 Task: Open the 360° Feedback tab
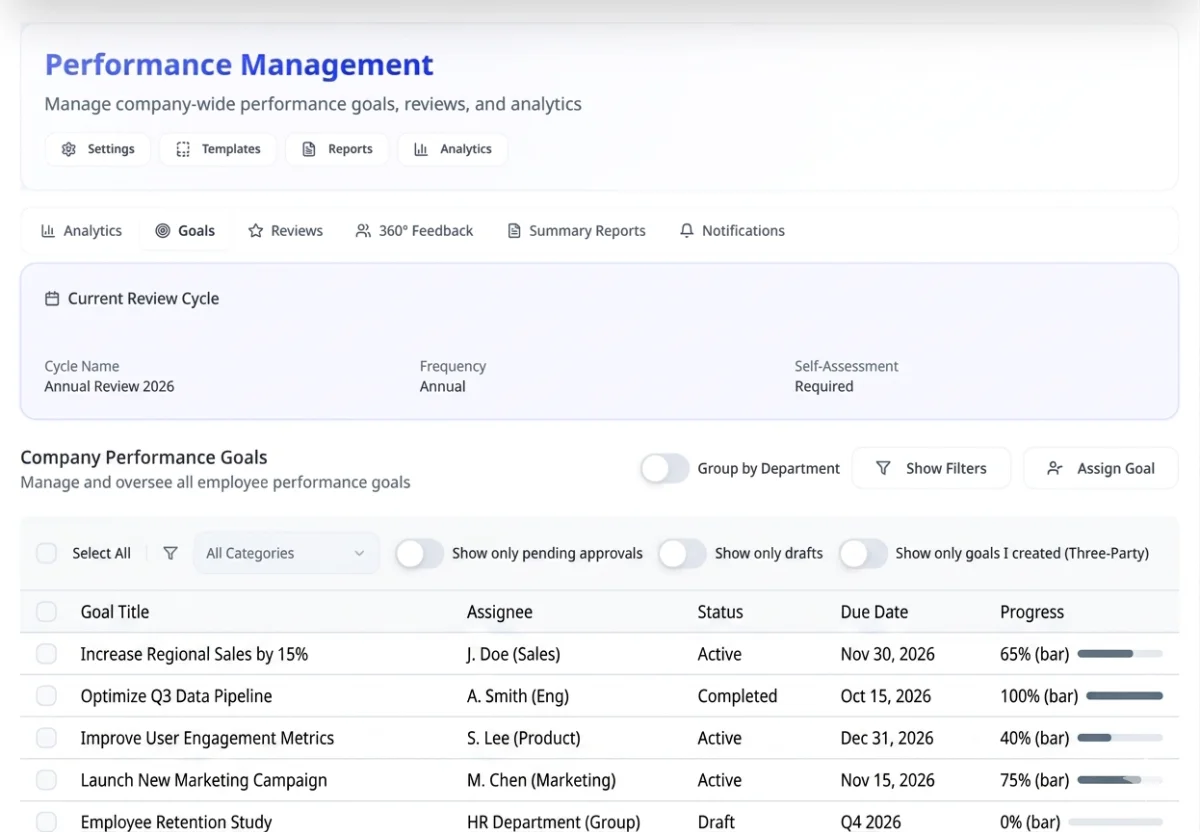click(x=414, y=231)
